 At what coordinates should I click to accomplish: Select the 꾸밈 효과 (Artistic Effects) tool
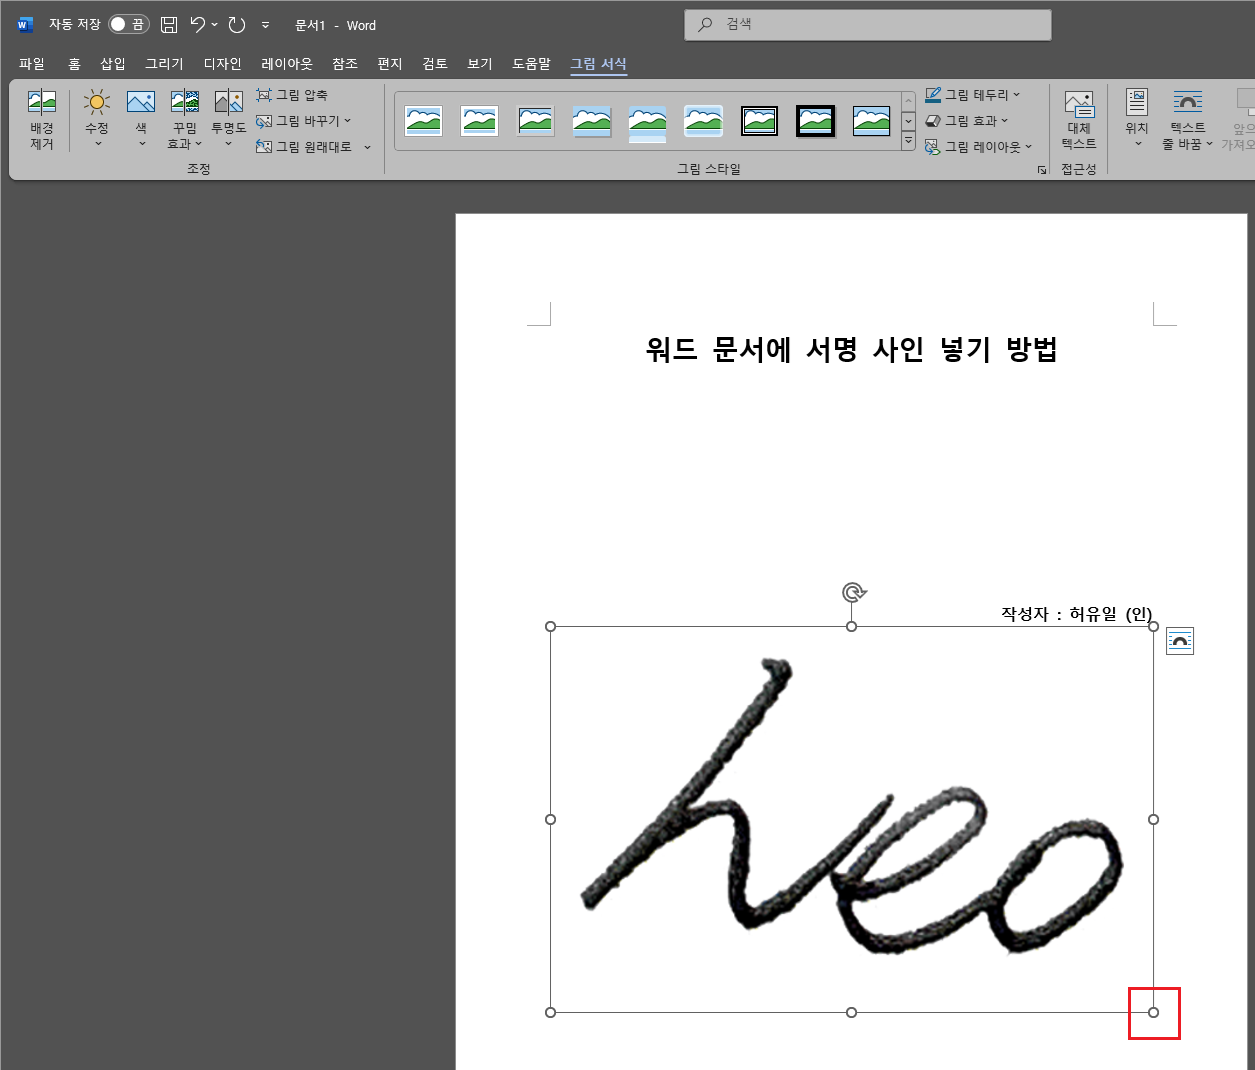pos(184,118)
